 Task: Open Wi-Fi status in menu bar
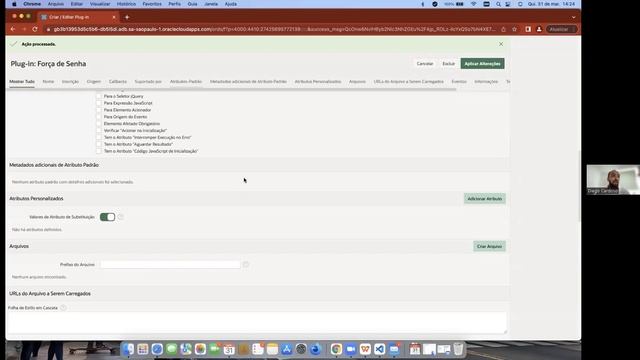click(x=473, y=4)
